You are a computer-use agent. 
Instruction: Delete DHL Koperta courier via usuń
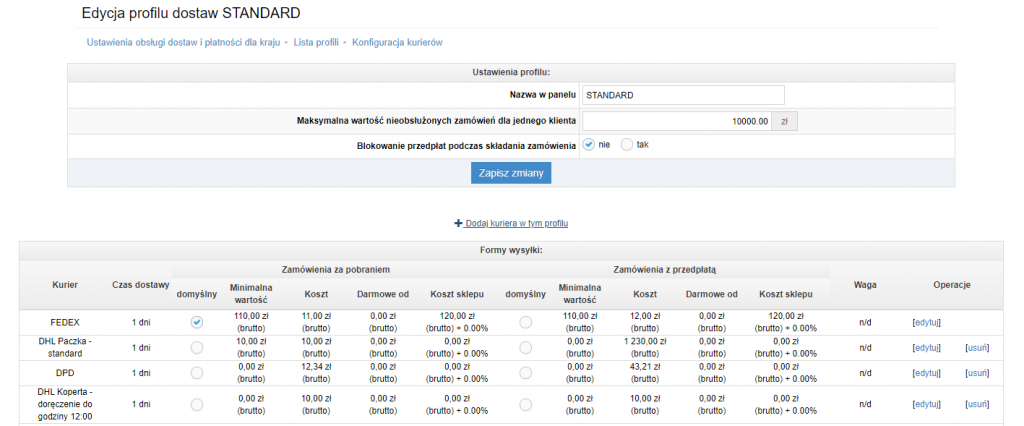[976, 404]
